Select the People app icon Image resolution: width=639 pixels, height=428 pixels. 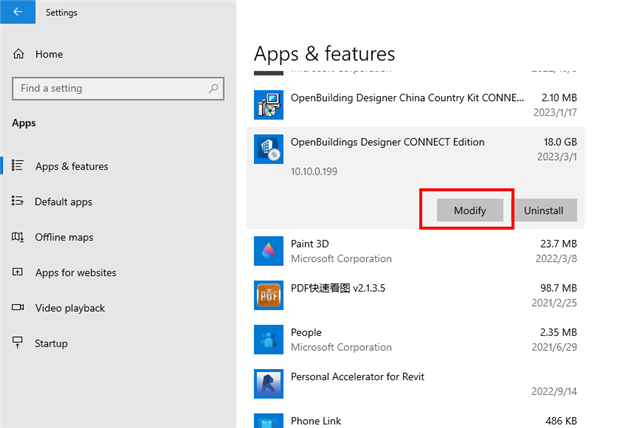[269, 339]
